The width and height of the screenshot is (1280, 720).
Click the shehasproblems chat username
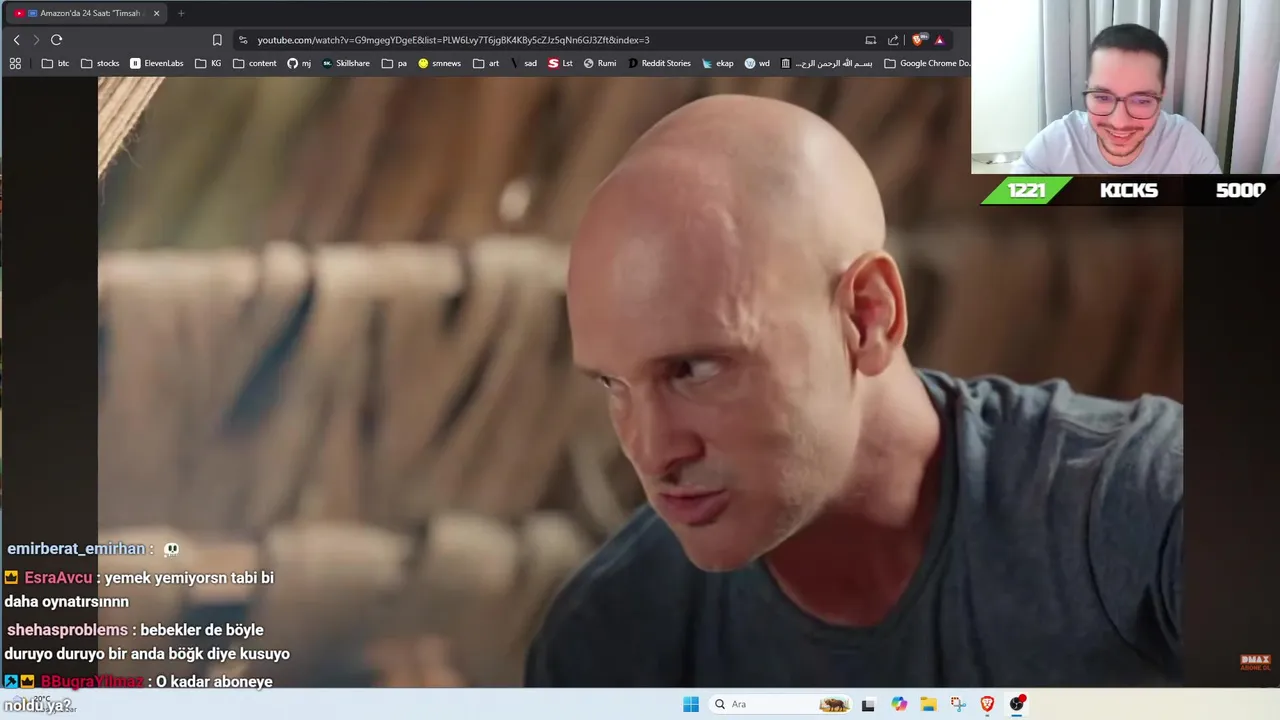67,630
